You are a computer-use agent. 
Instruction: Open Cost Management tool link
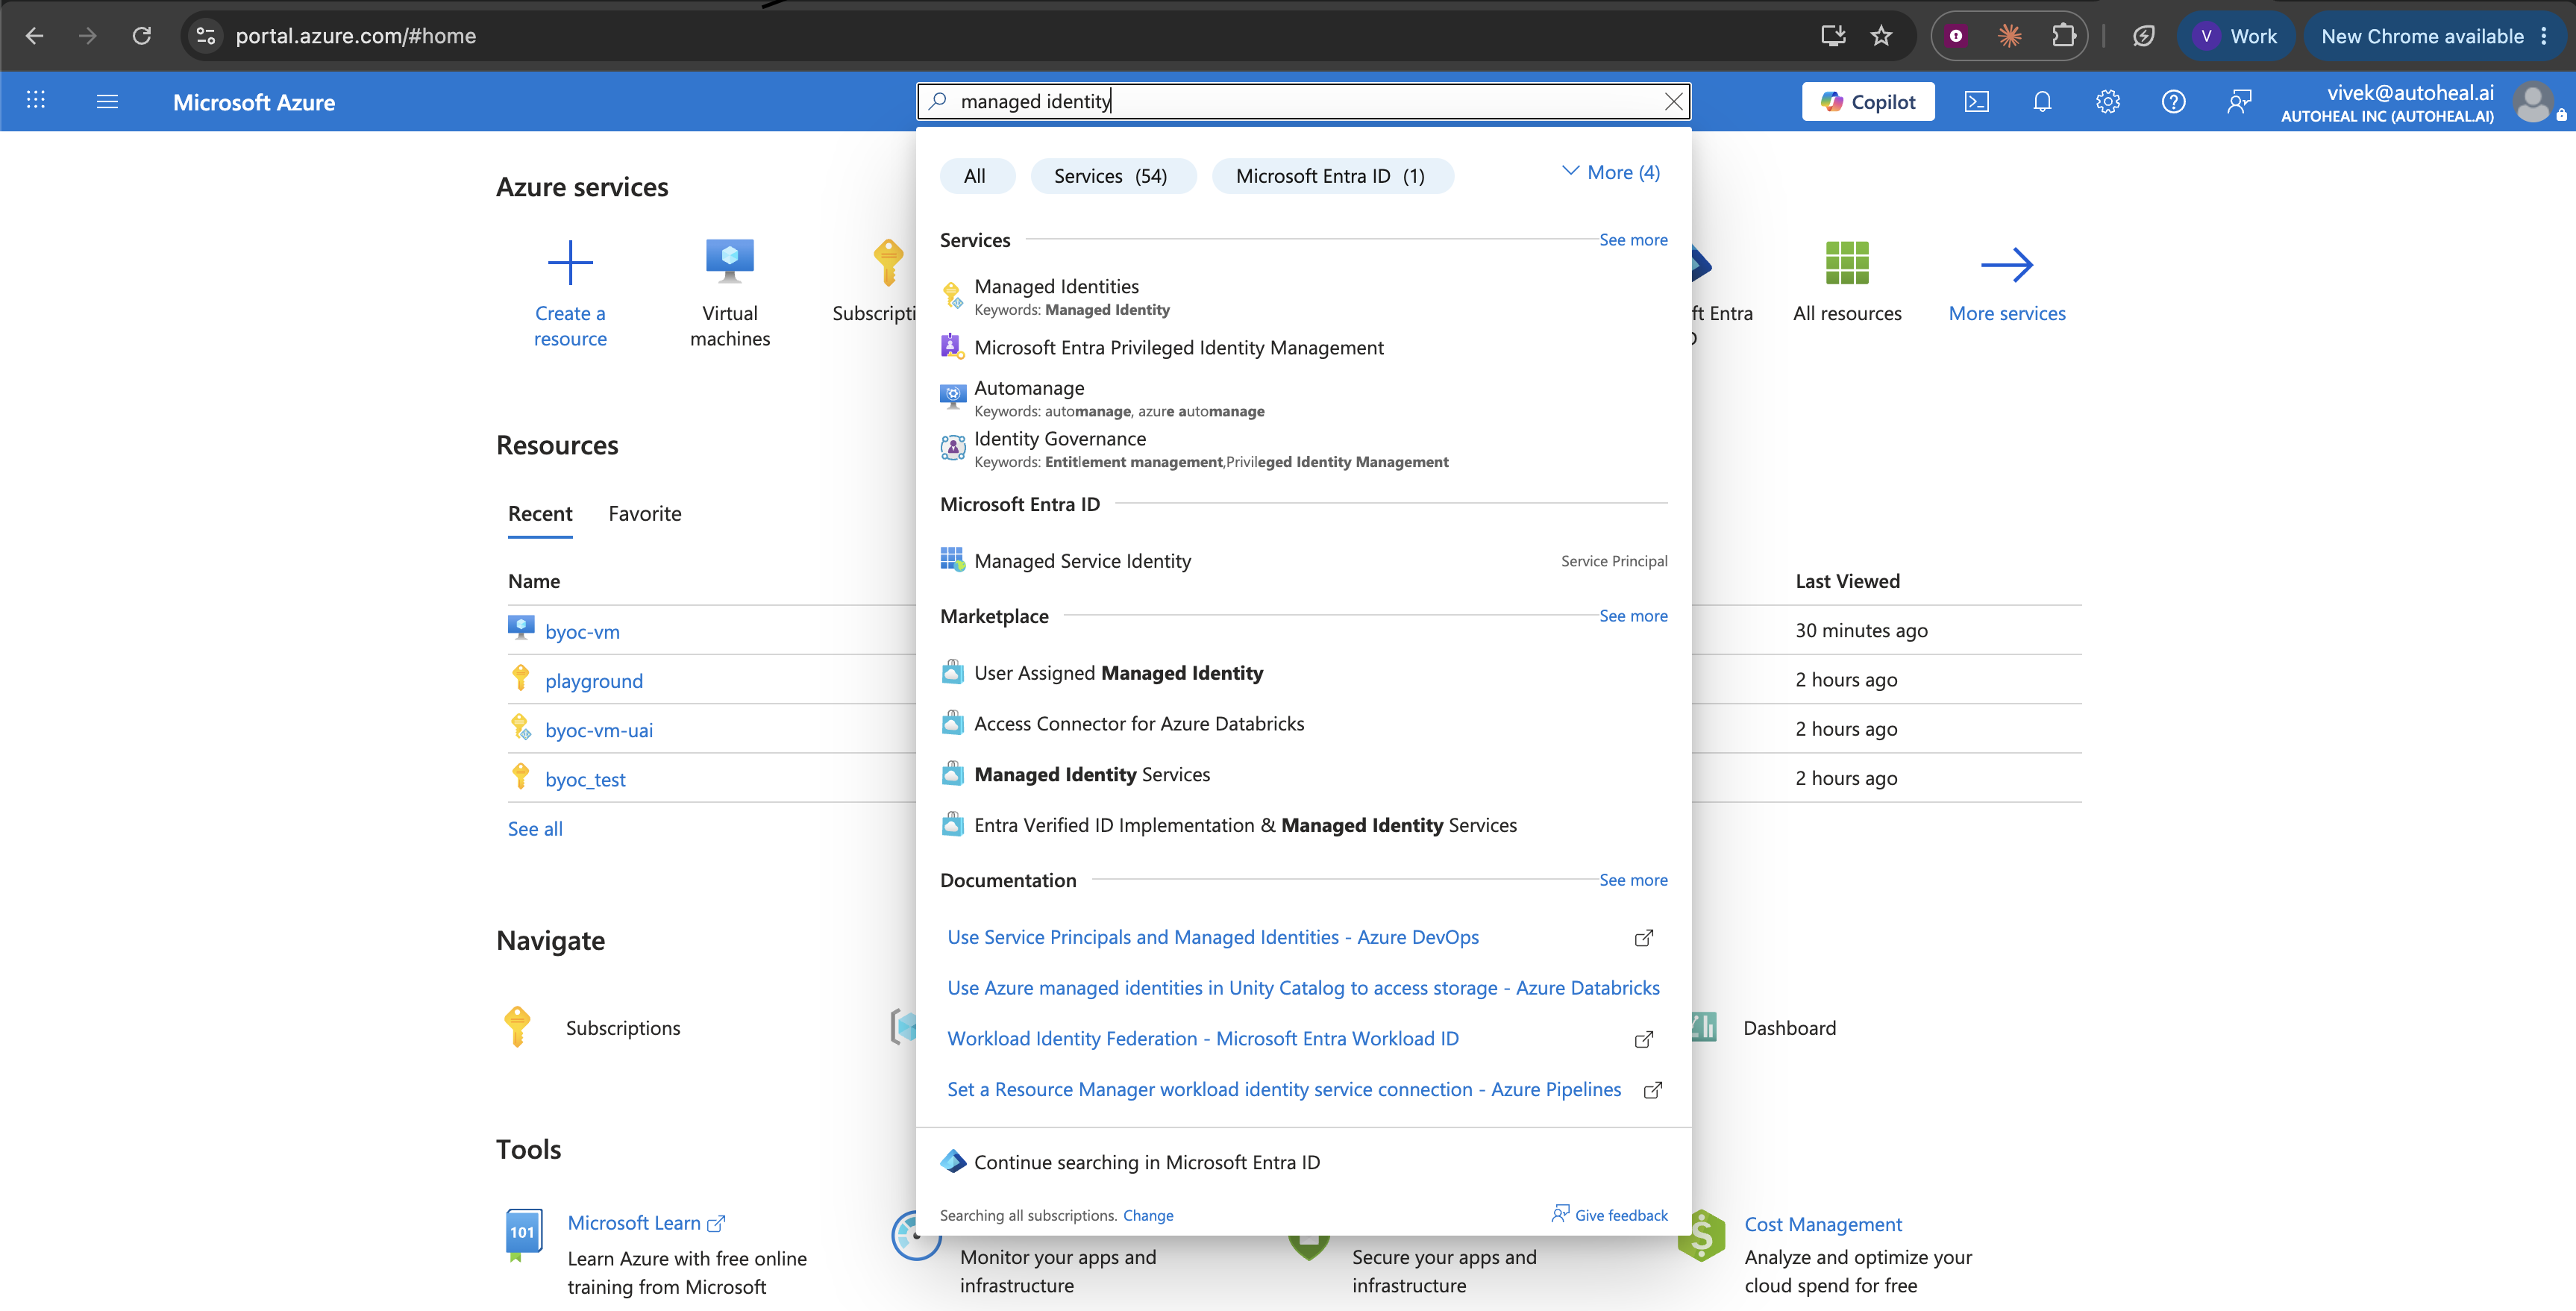pyautogui.click(x=1823, y=1224)
